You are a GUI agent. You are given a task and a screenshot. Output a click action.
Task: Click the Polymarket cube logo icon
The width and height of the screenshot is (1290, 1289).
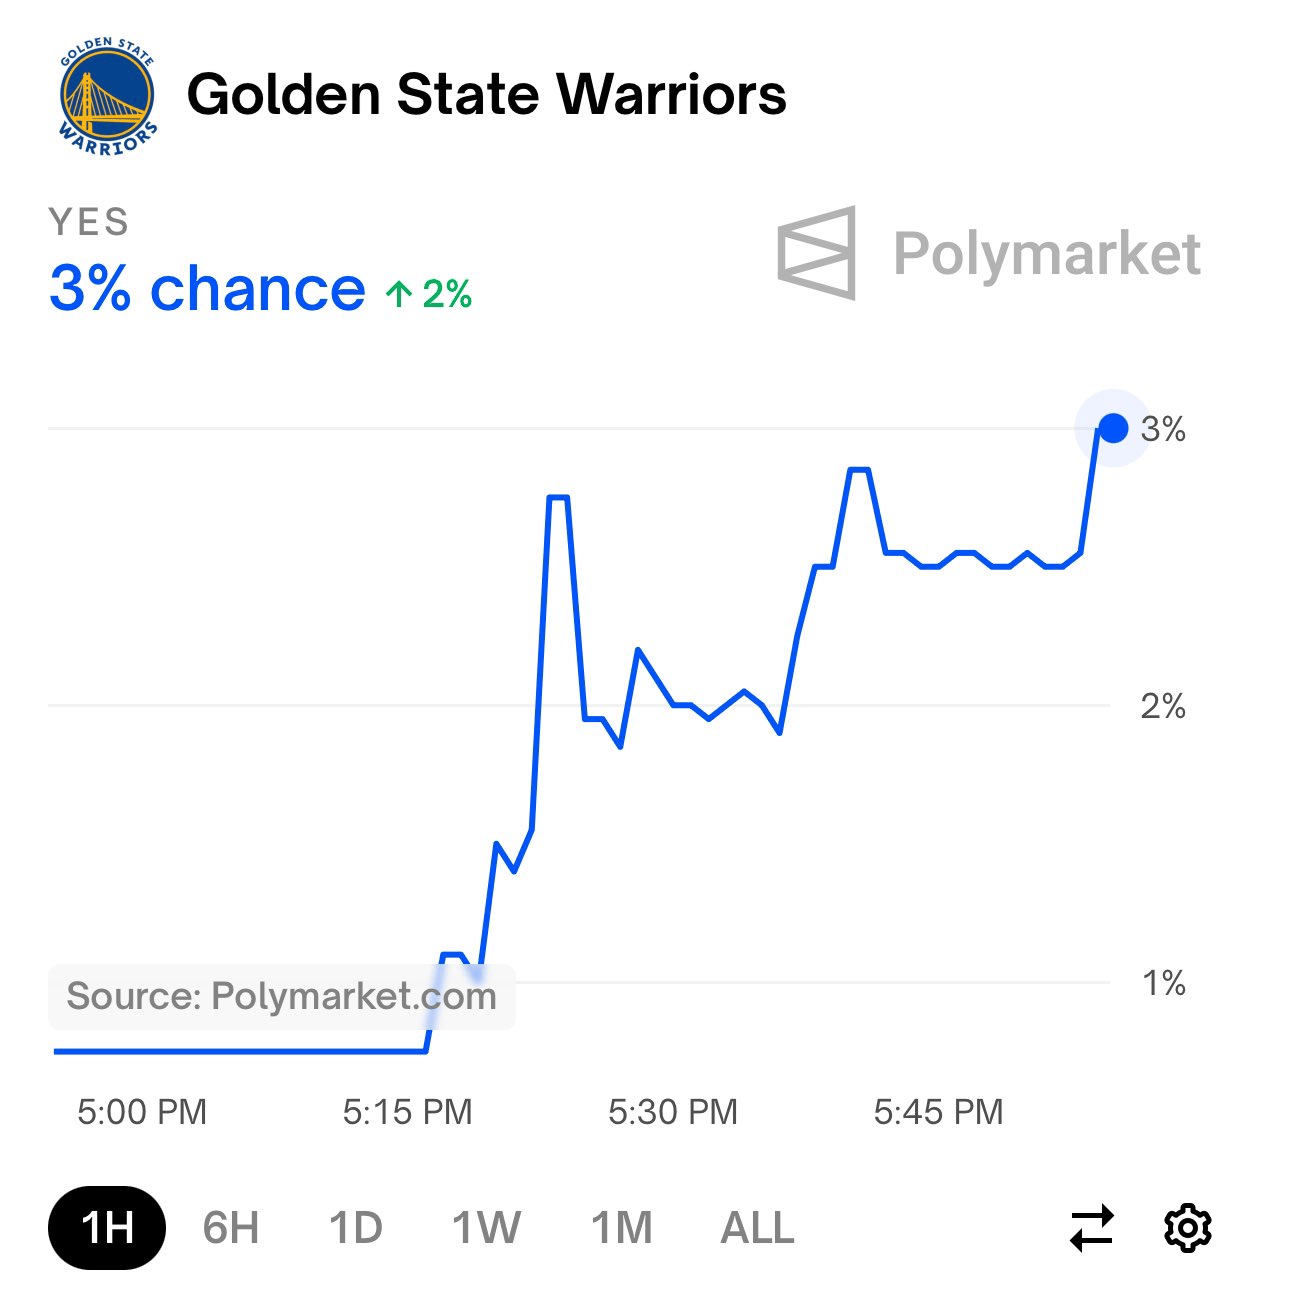[x=817, y=253]
